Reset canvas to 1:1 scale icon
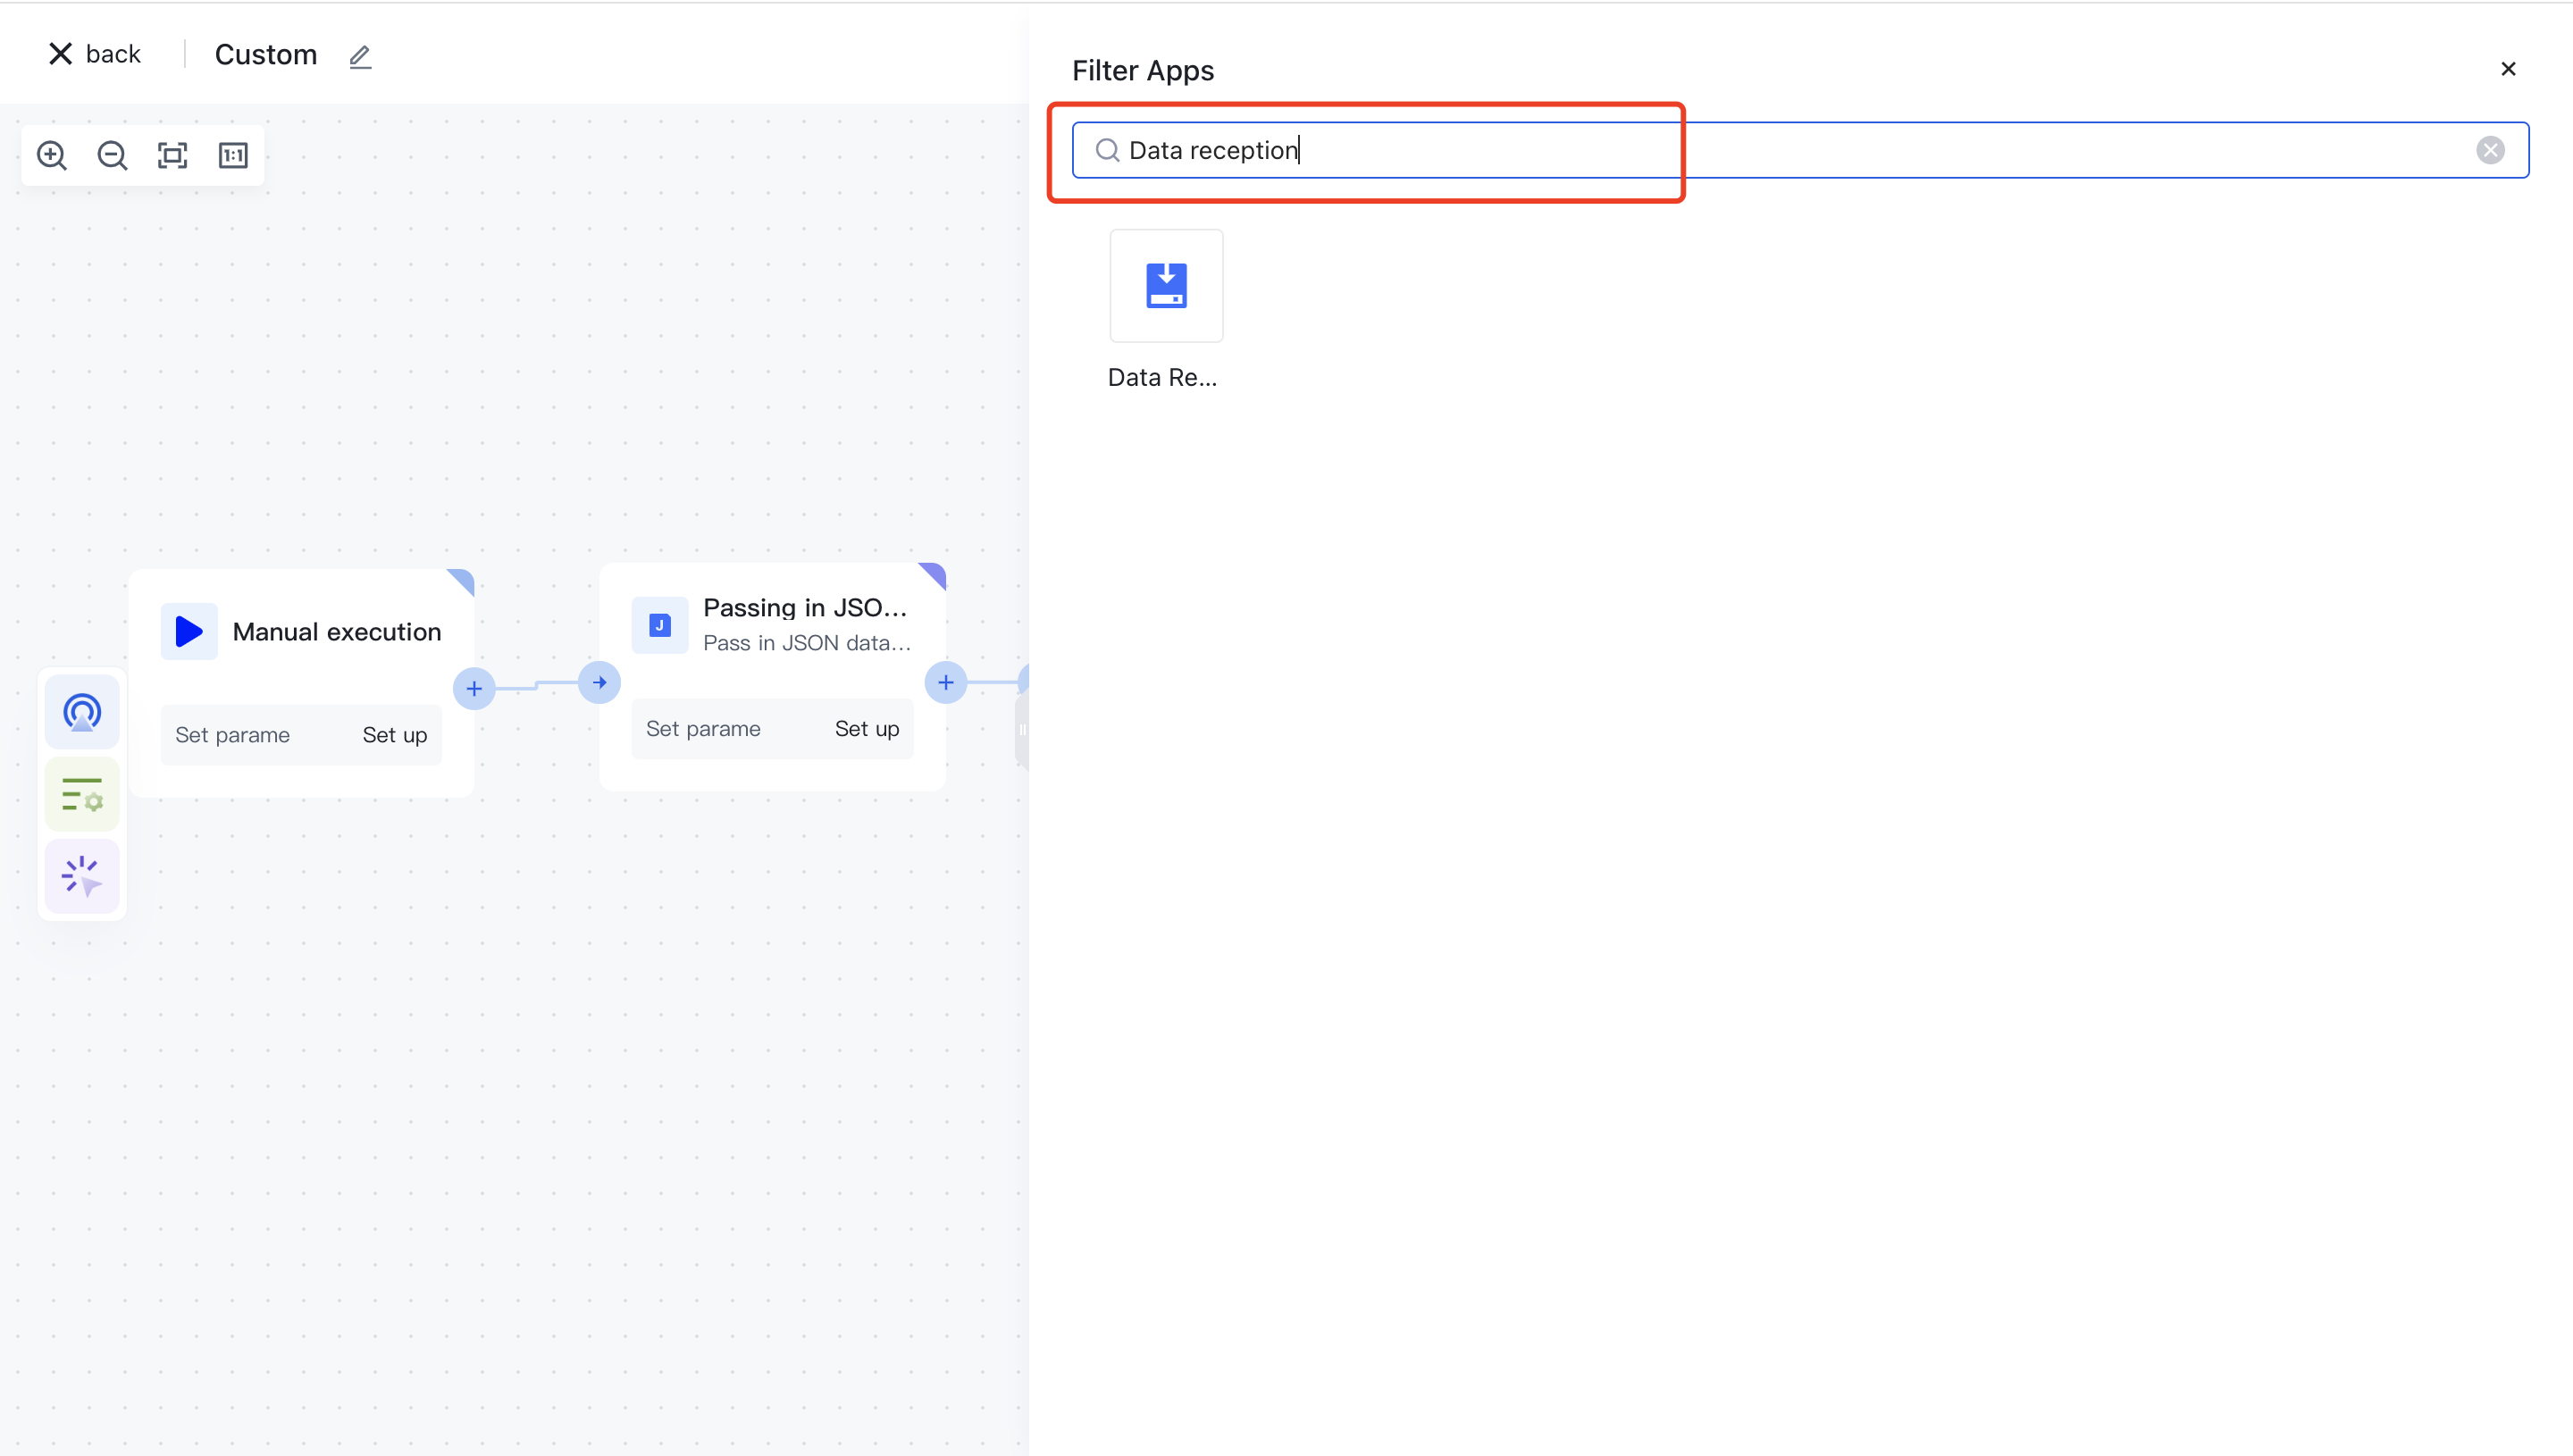Screen dimensions: 2573x1456 (233, 155)
